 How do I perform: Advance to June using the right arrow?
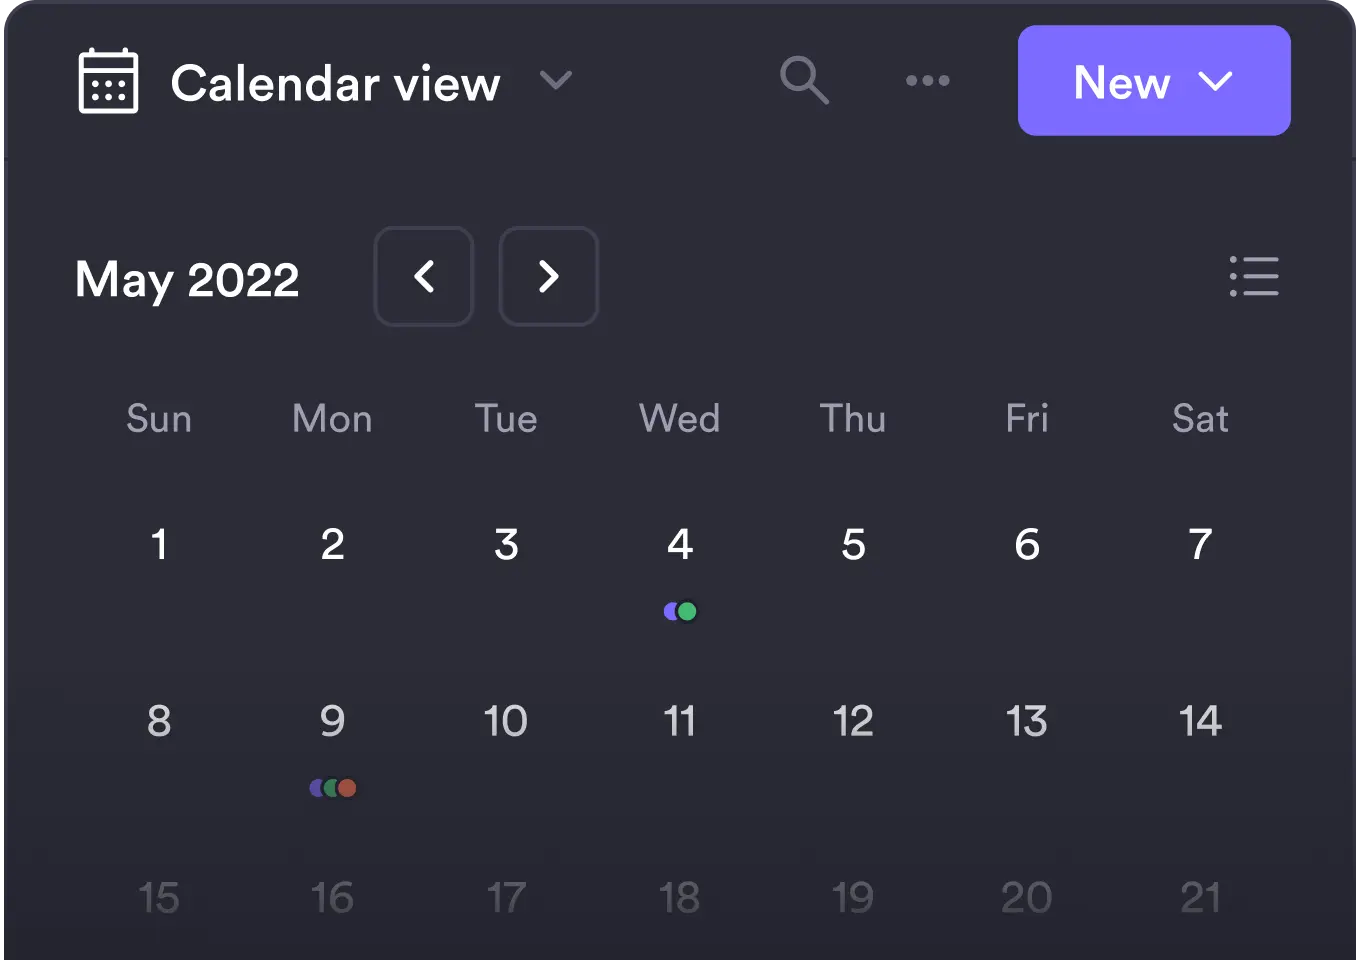(x=548, y=277)
